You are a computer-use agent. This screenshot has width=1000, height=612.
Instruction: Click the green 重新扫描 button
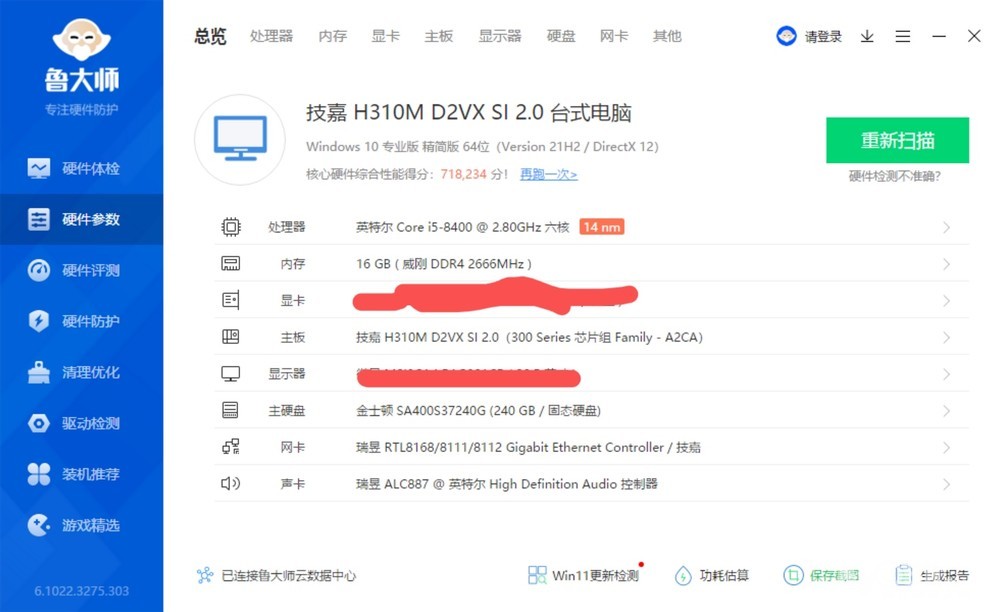[x=897, y=140]
